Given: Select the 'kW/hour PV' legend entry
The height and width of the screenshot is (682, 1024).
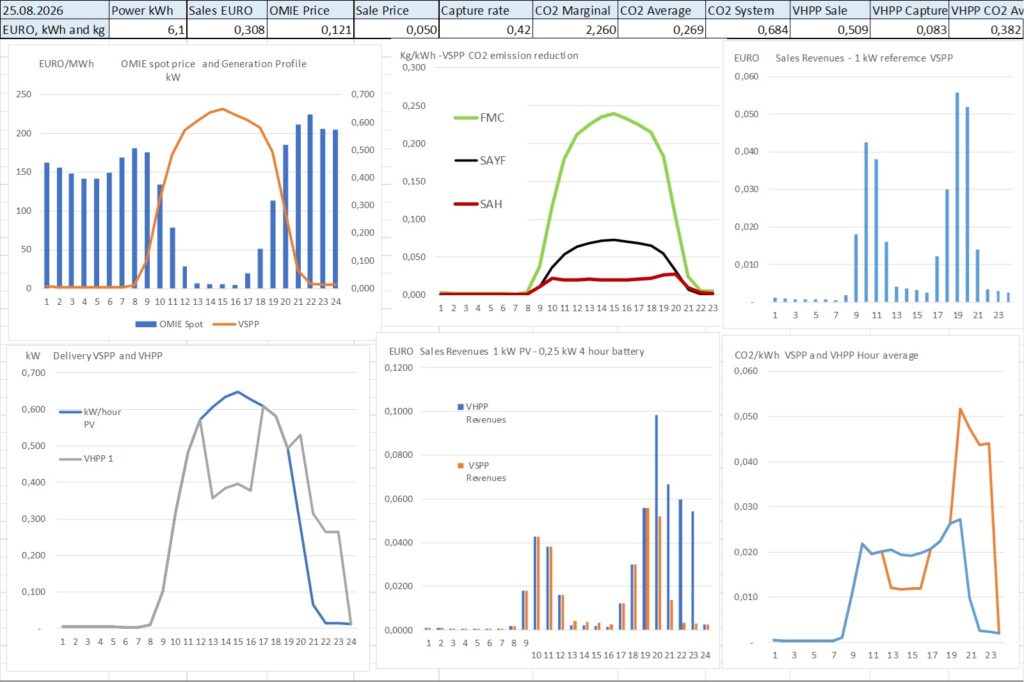Looking at the screenshot, I should coord(90,417).
